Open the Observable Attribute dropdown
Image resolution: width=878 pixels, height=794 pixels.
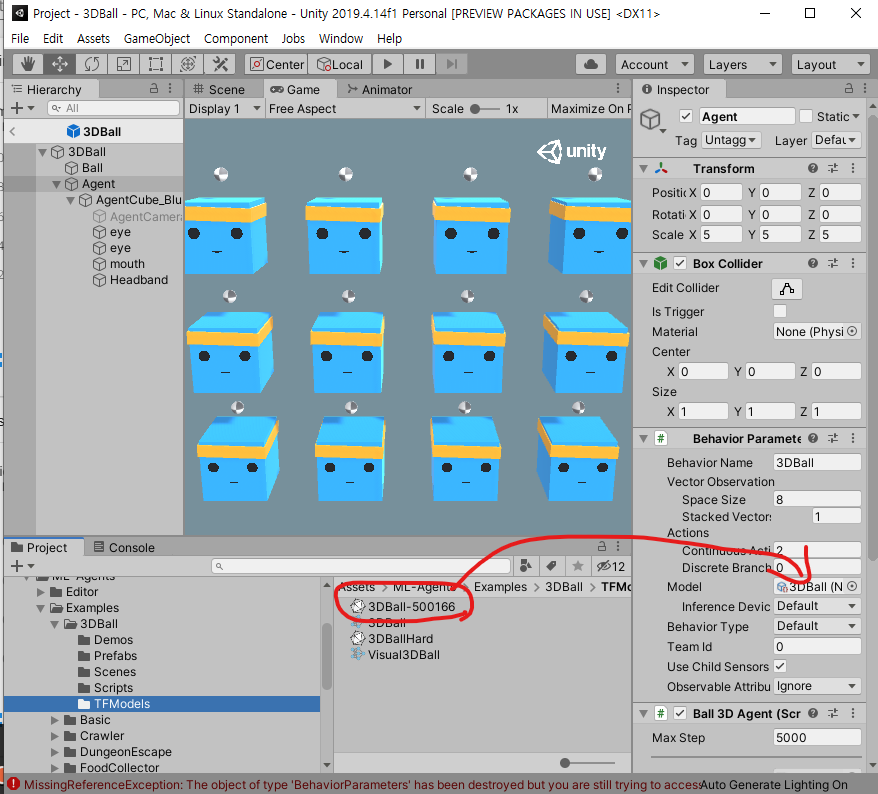[x=817, y=686]
